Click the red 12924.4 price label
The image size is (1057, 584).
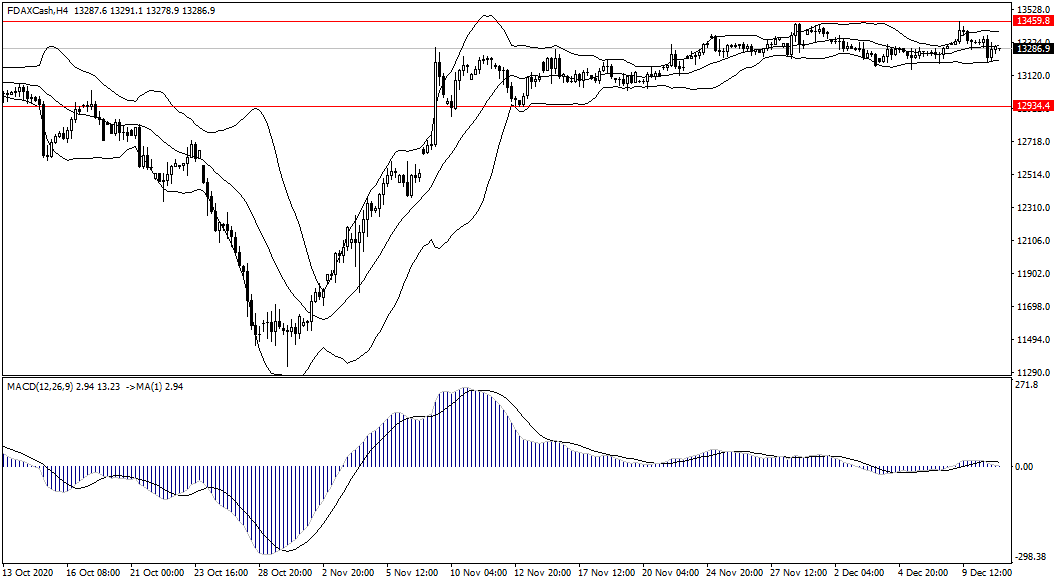coord(1032,106)
